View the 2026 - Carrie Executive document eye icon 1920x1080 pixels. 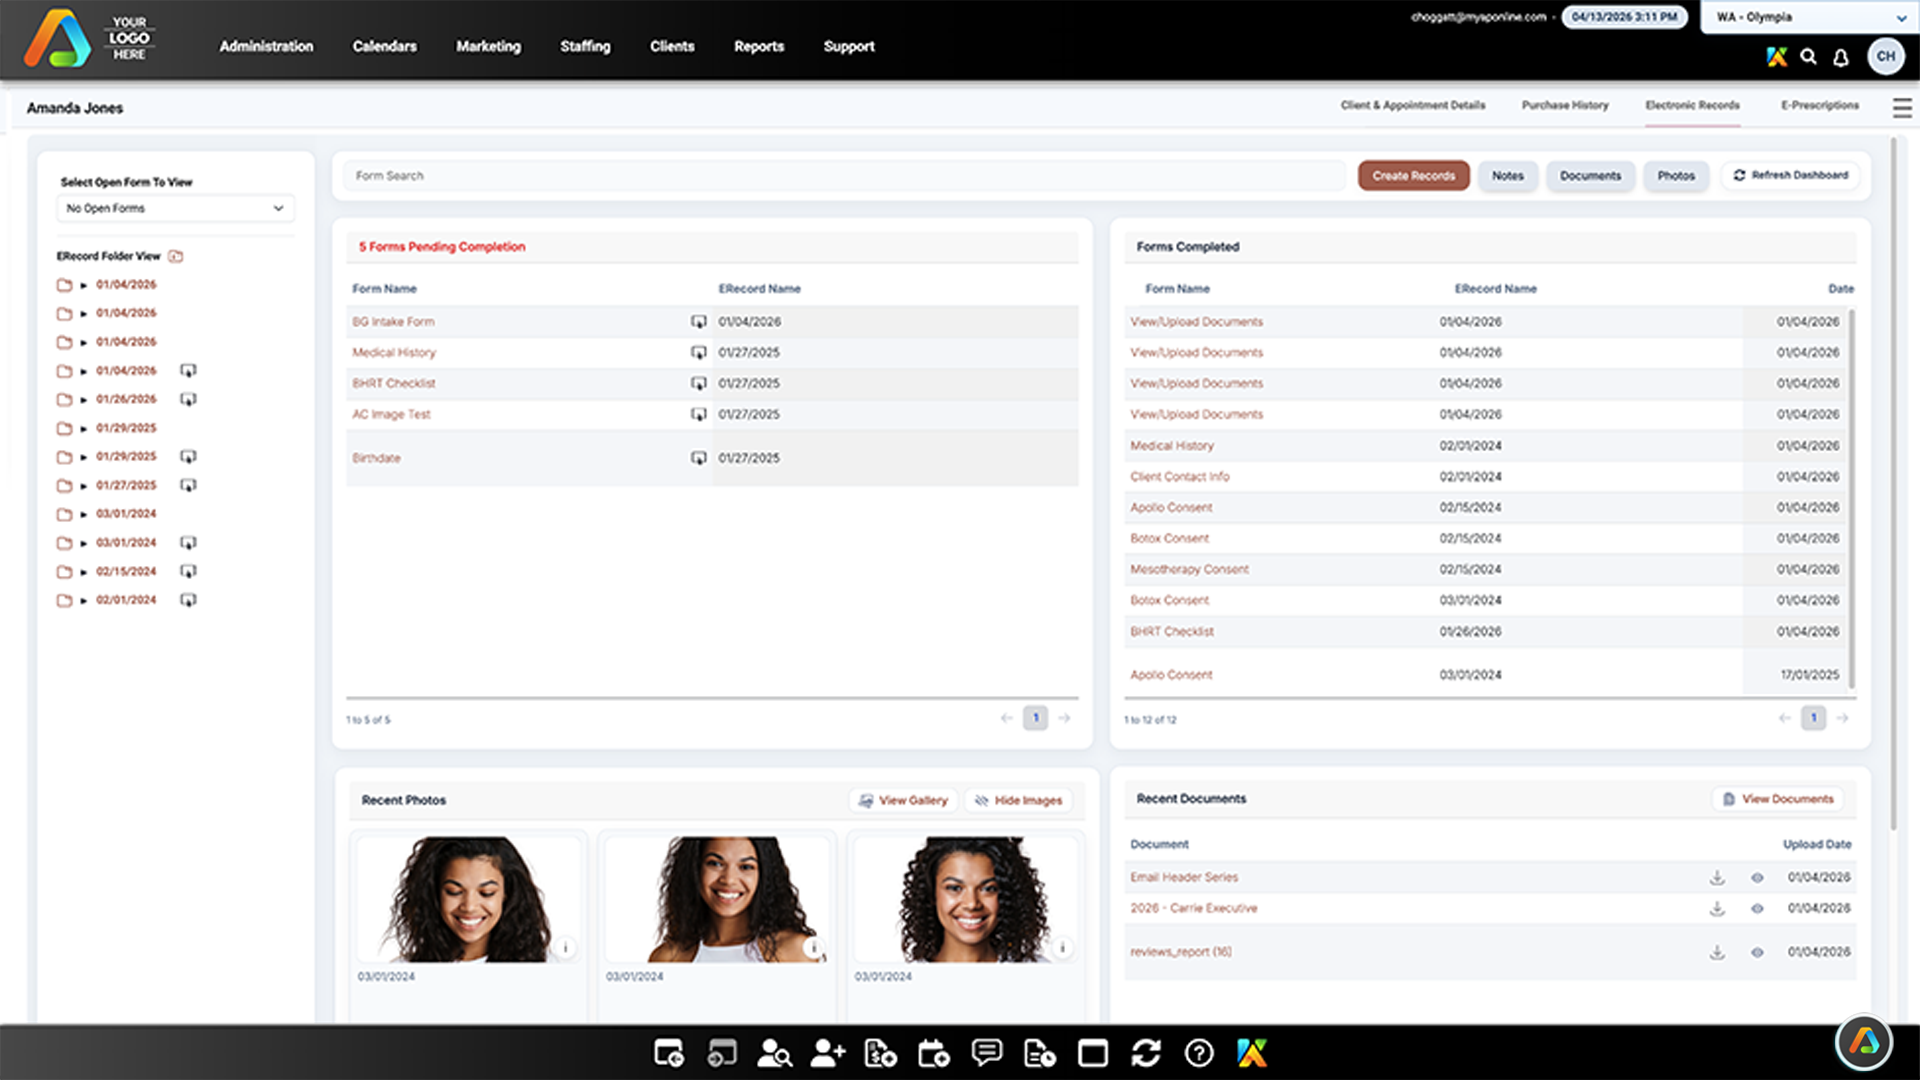(x=1757, y=909)
